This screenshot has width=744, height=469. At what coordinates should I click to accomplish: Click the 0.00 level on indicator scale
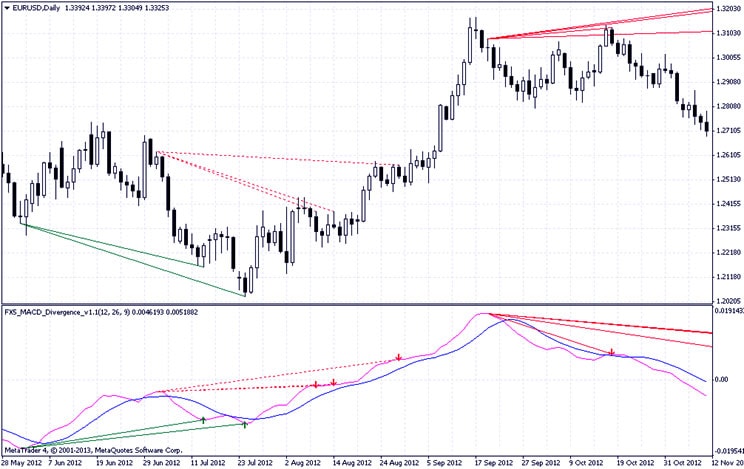pyautogui.click(x=724, y=380)
